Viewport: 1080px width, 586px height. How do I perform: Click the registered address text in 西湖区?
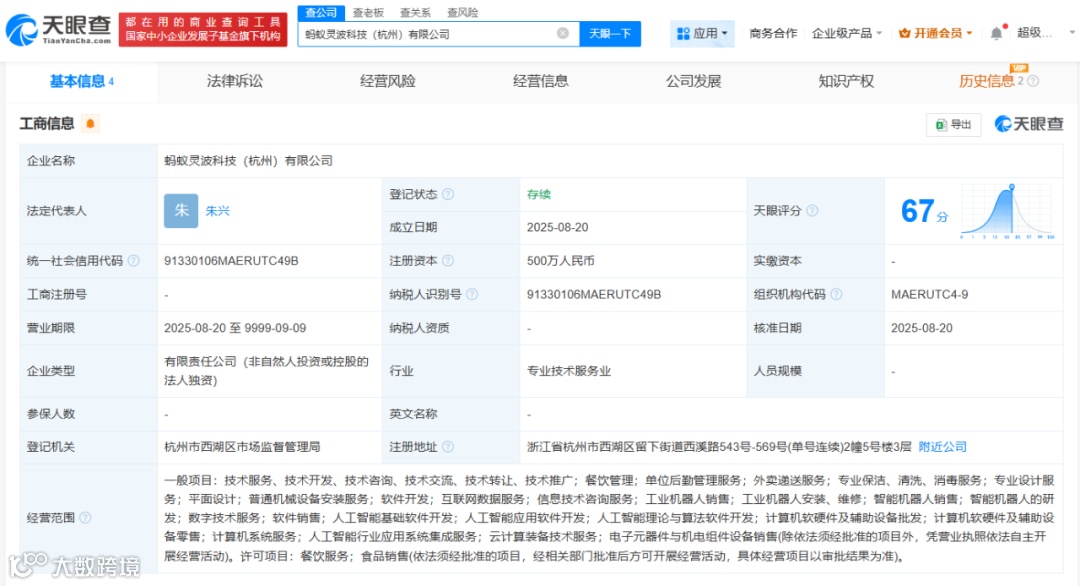point(719,447)
